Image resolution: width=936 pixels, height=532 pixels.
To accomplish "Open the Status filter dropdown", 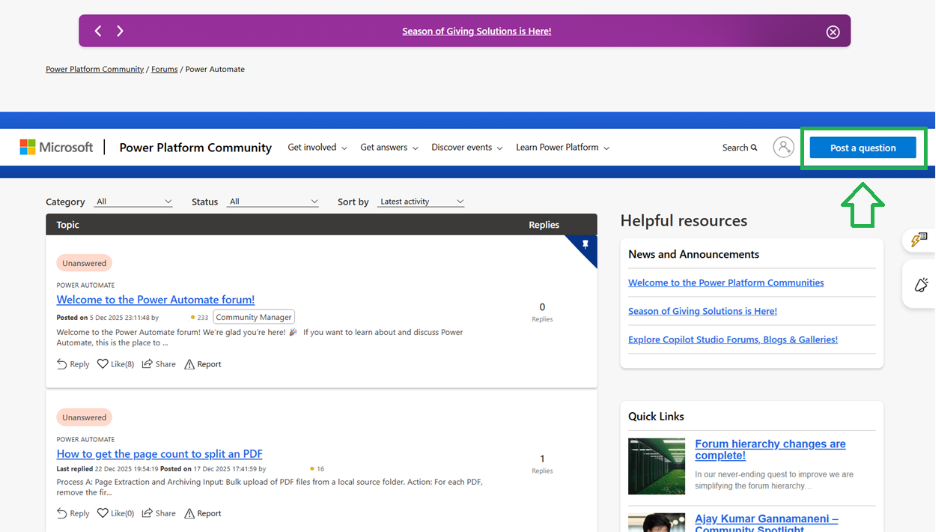I will (x=273, y=202).
